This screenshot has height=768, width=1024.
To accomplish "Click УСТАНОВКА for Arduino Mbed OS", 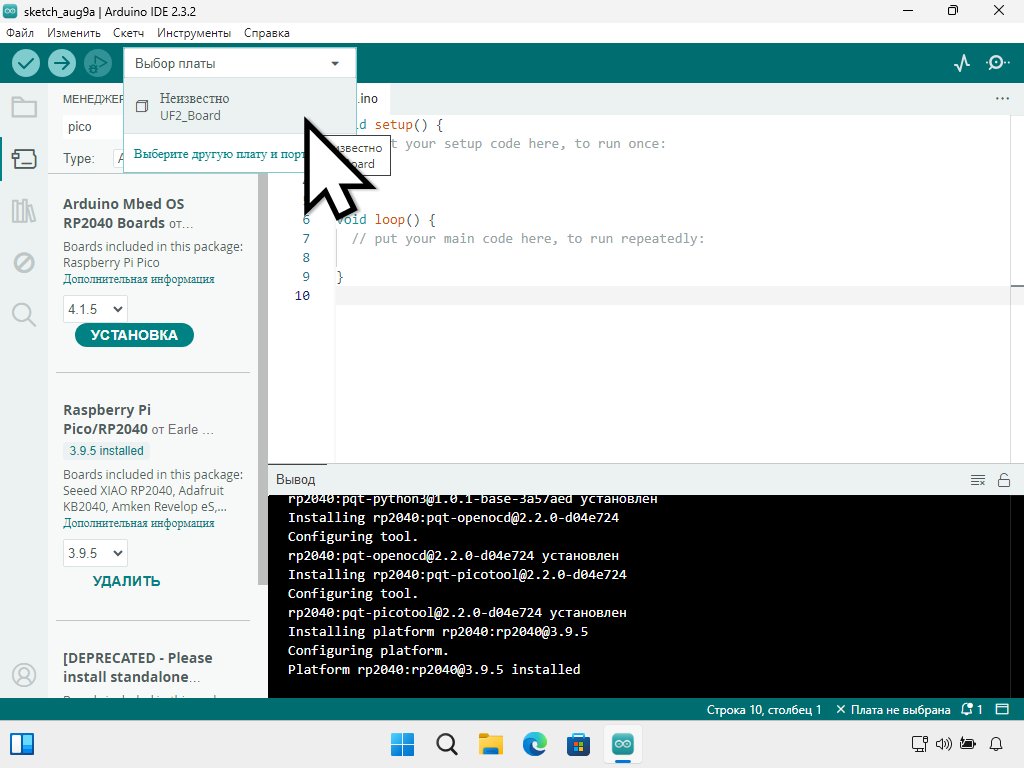I will point(134,335).
